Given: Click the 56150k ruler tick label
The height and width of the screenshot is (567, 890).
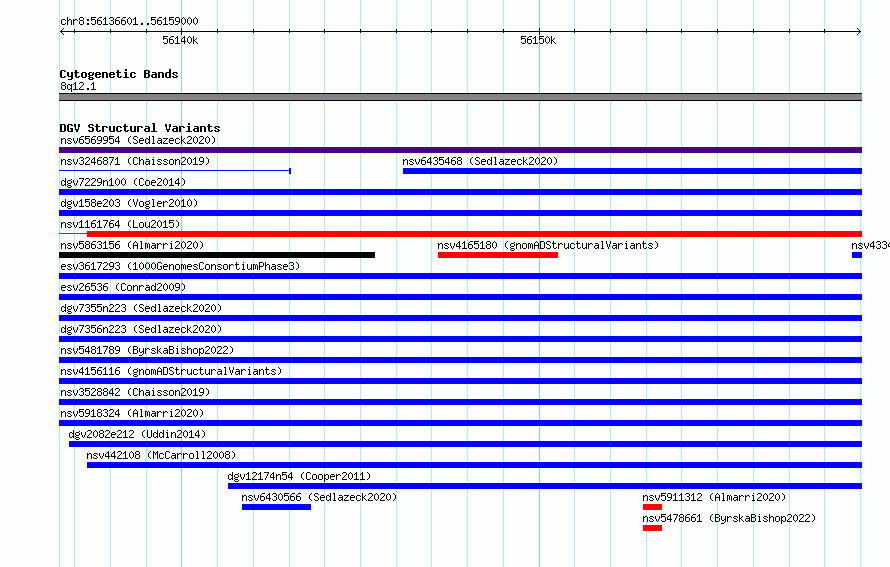Looking at the screenshot, I should coord(538,40).
